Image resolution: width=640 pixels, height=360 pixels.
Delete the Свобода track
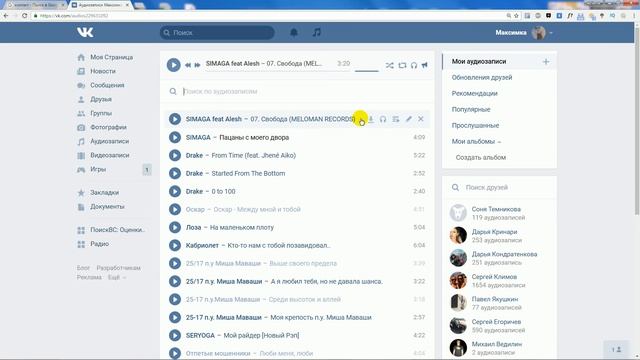(421, 119)
